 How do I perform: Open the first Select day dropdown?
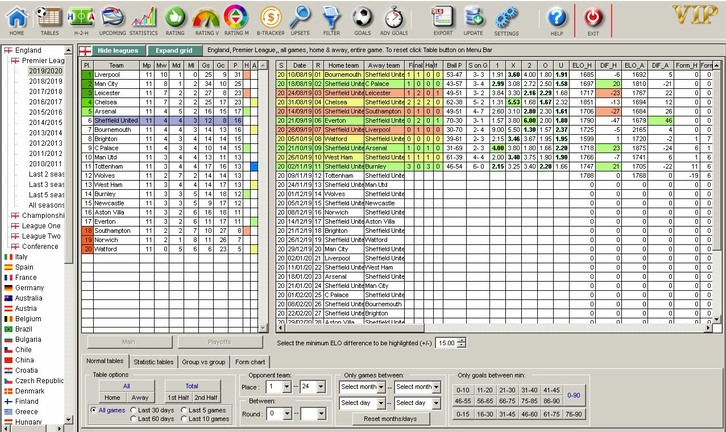[x=359, y=402]
